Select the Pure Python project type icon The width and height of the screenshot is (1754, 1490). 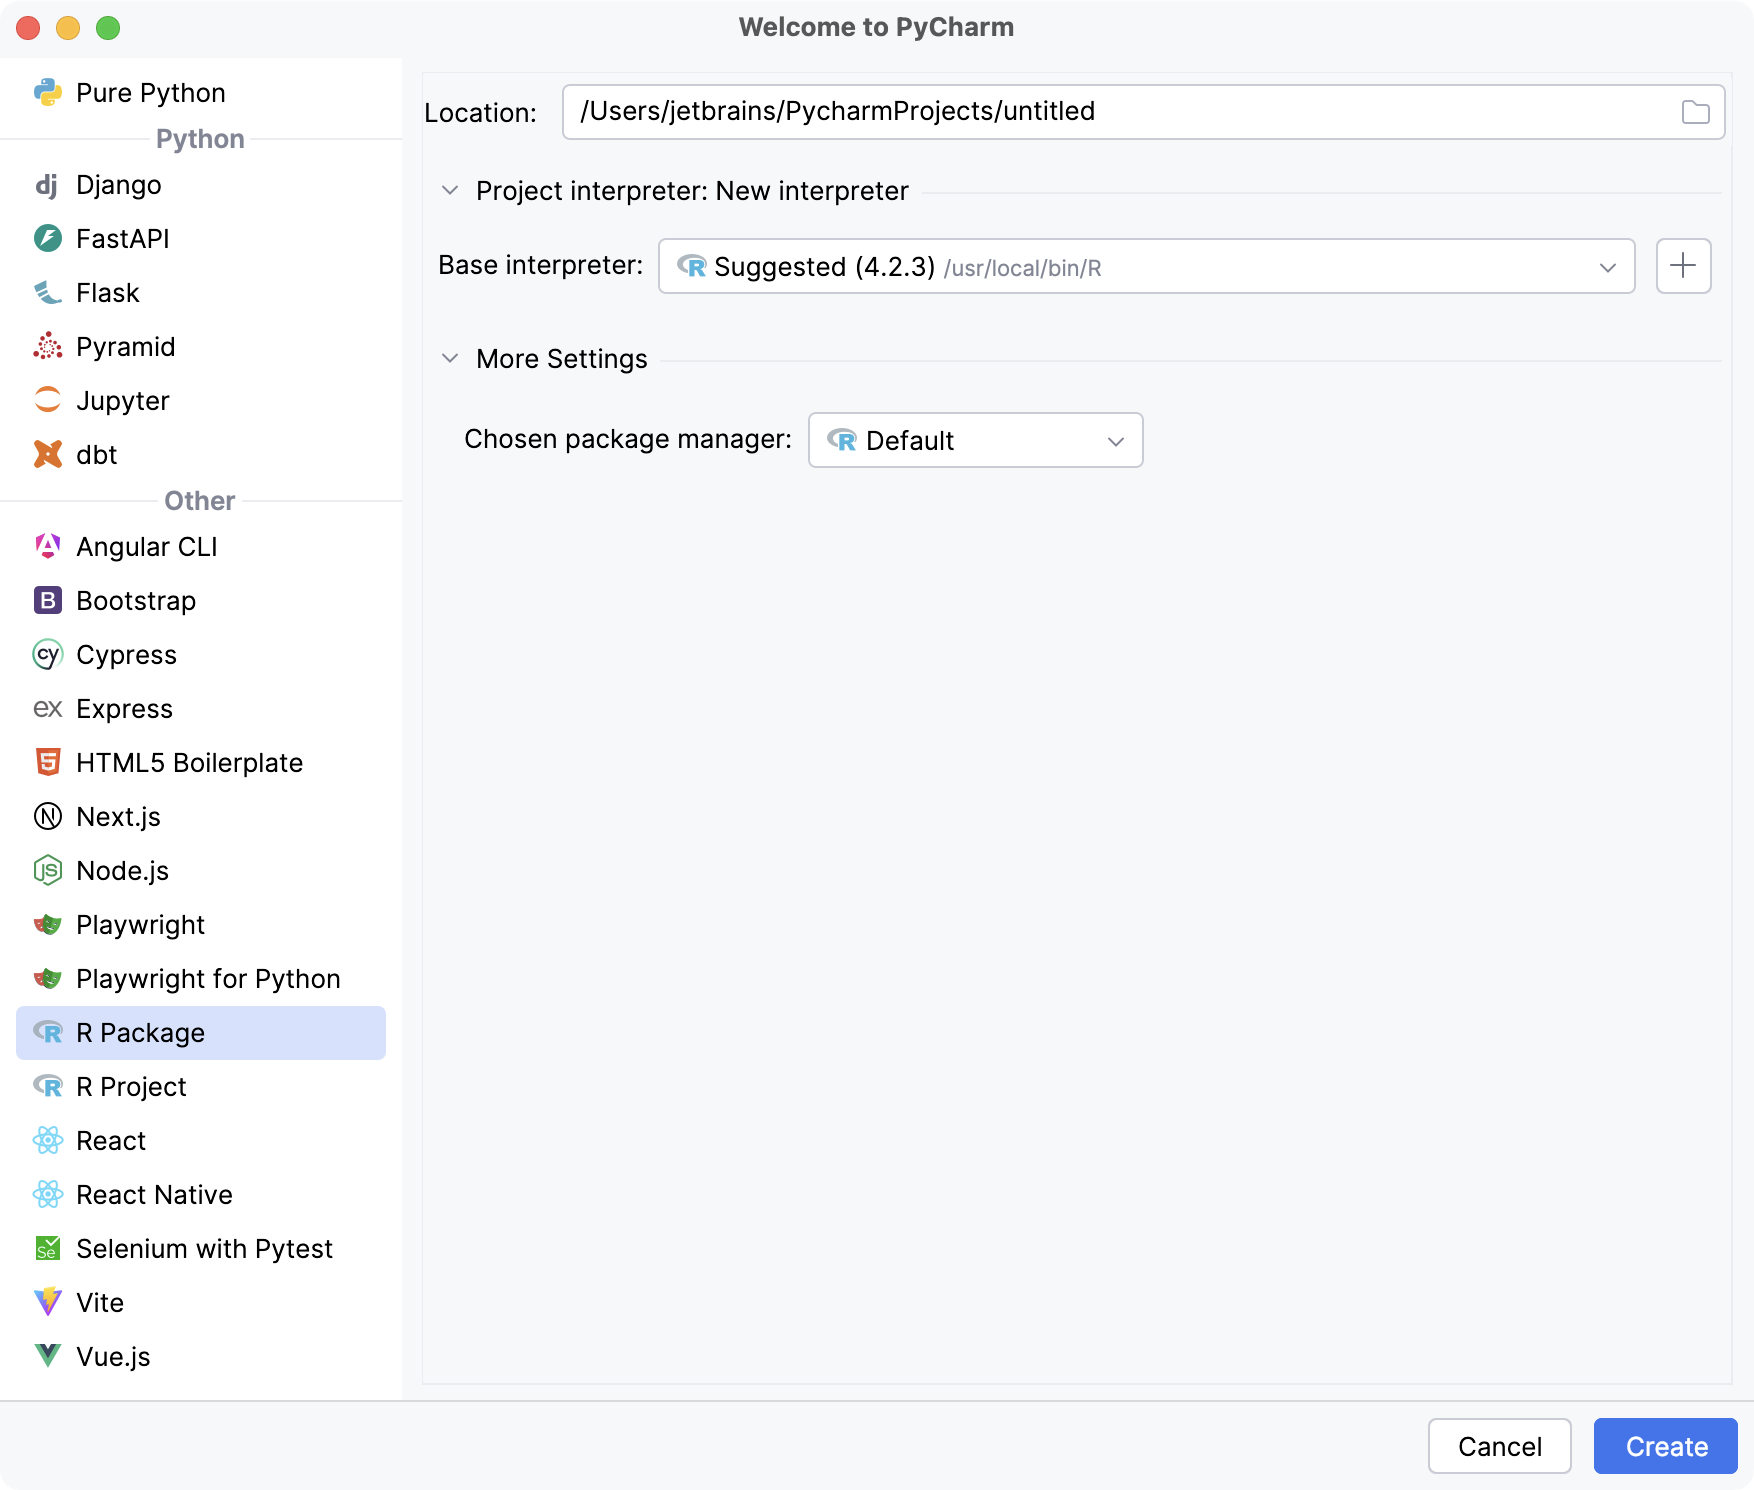point(47,92)
